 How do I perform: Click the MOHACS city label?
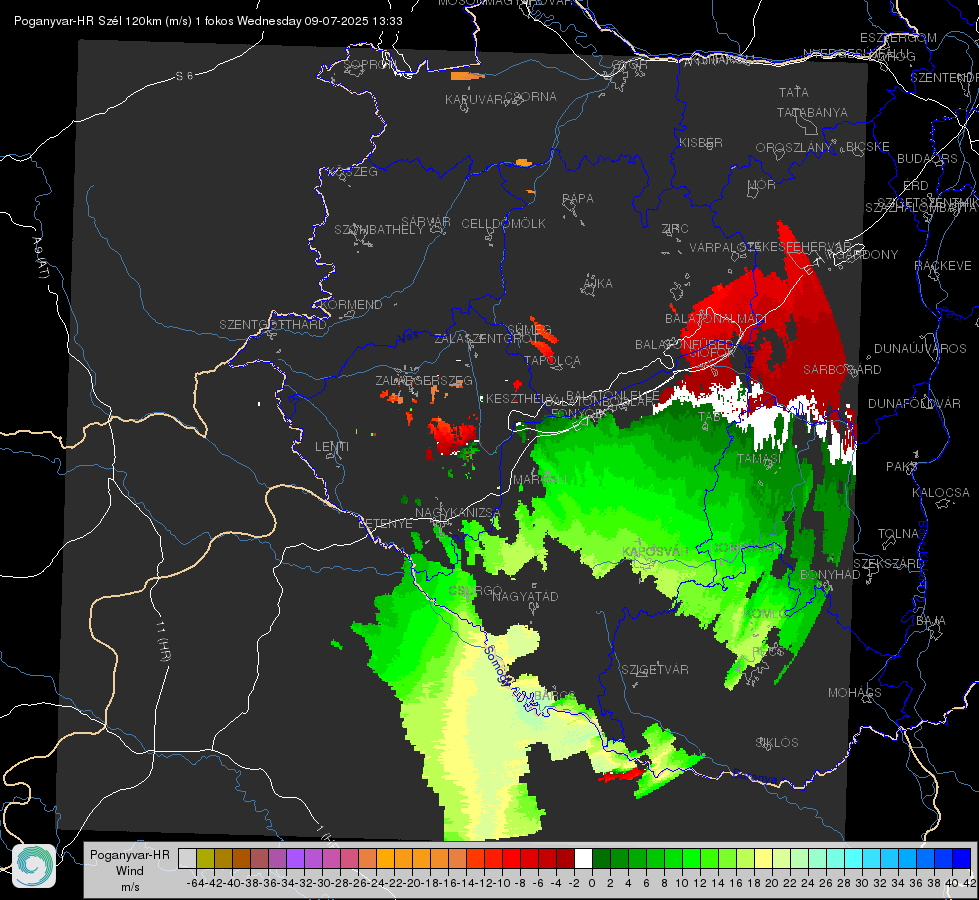(x=854, y=692)
